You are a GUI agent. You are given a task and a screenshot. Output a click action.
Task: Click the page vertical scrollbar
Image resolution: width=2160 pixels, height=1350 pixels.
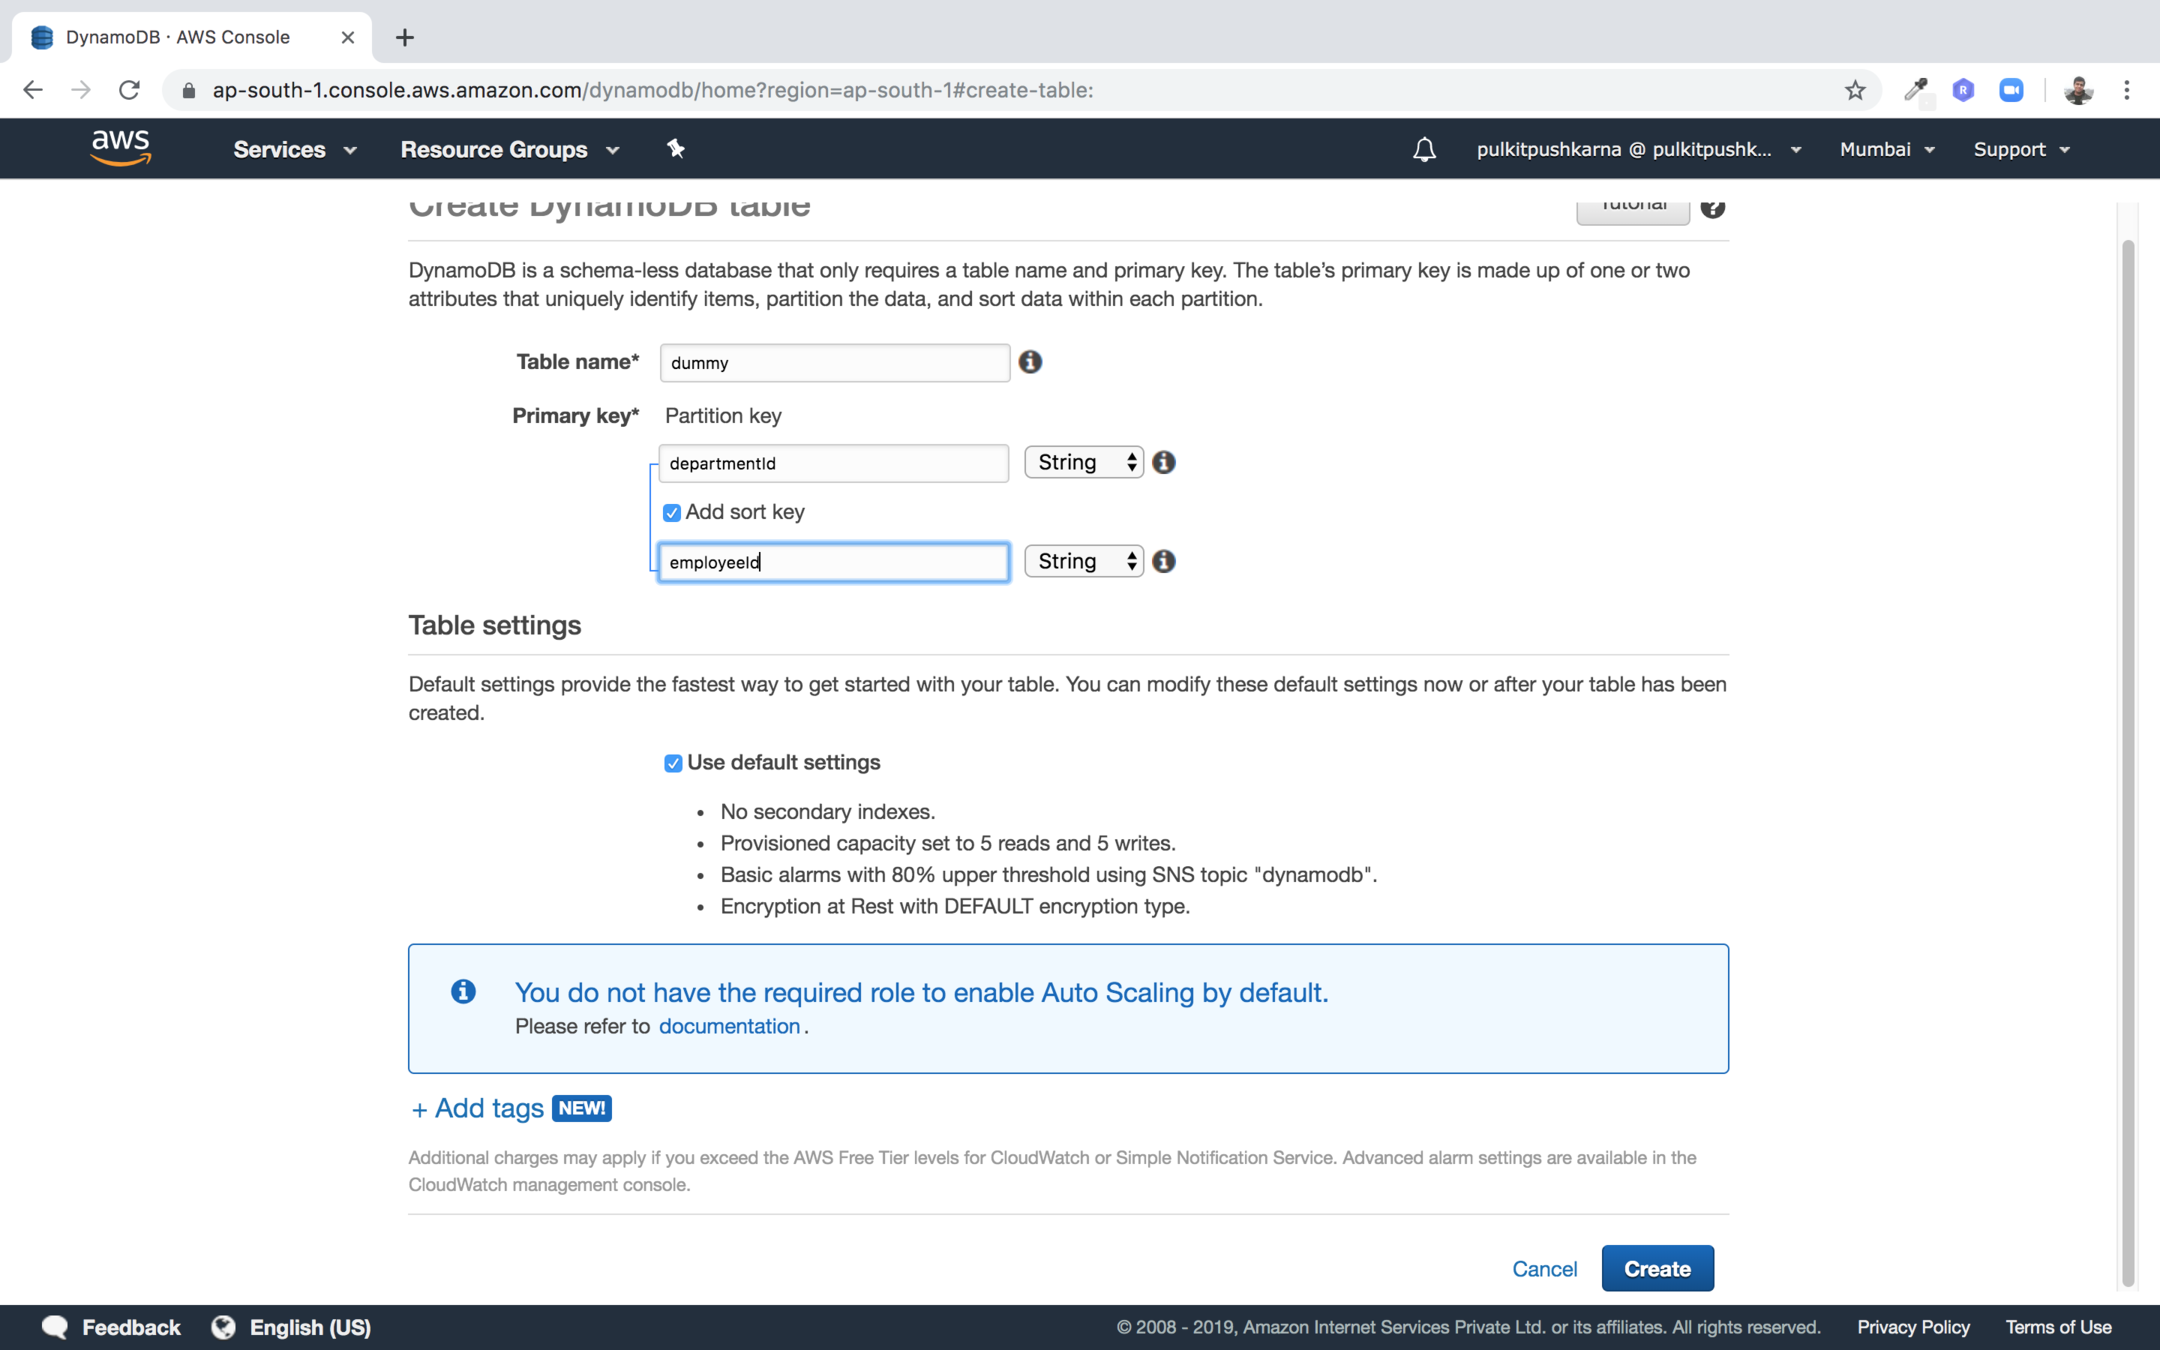point(2128,760)
